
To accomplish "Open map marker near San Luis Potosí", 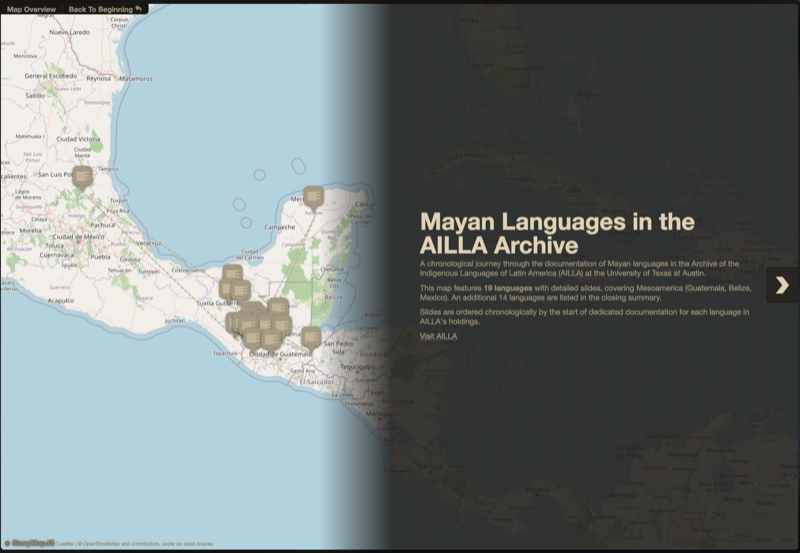I will (x=83, y=178).
